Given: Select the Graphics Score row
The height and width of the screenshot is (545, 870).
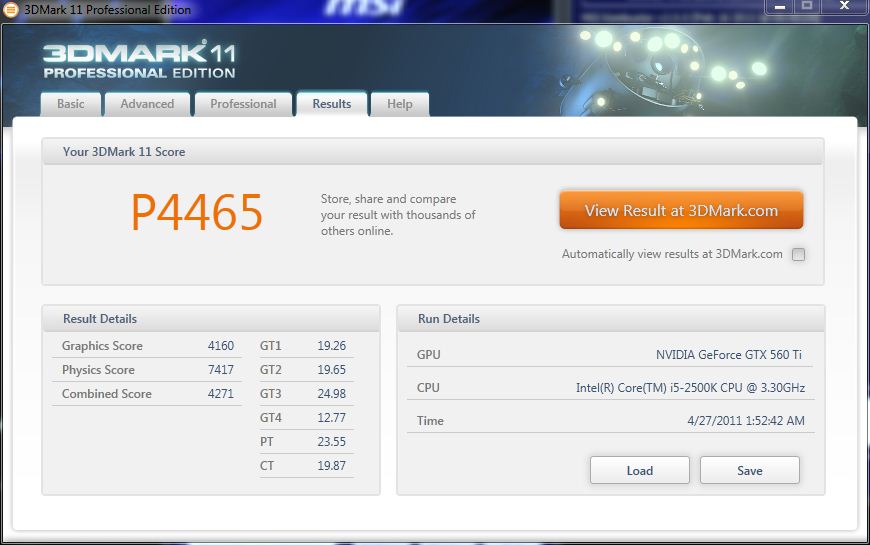Looking at the screenshot, I should tap(147, 346).
